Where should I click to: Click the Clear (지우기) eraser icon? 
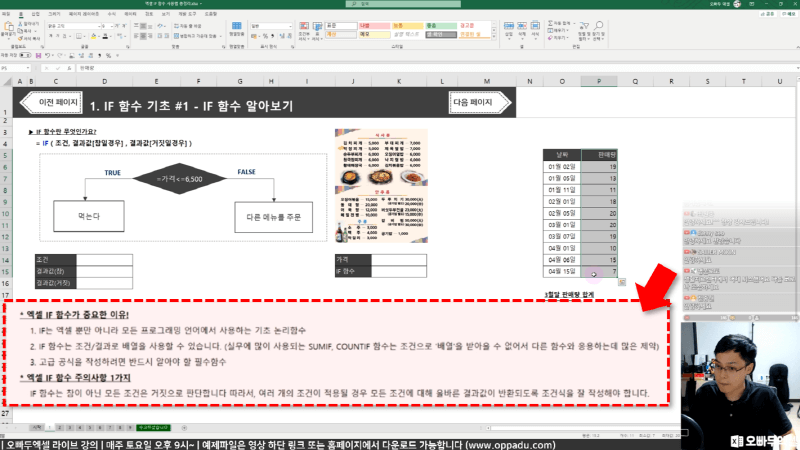click(551, 38)
